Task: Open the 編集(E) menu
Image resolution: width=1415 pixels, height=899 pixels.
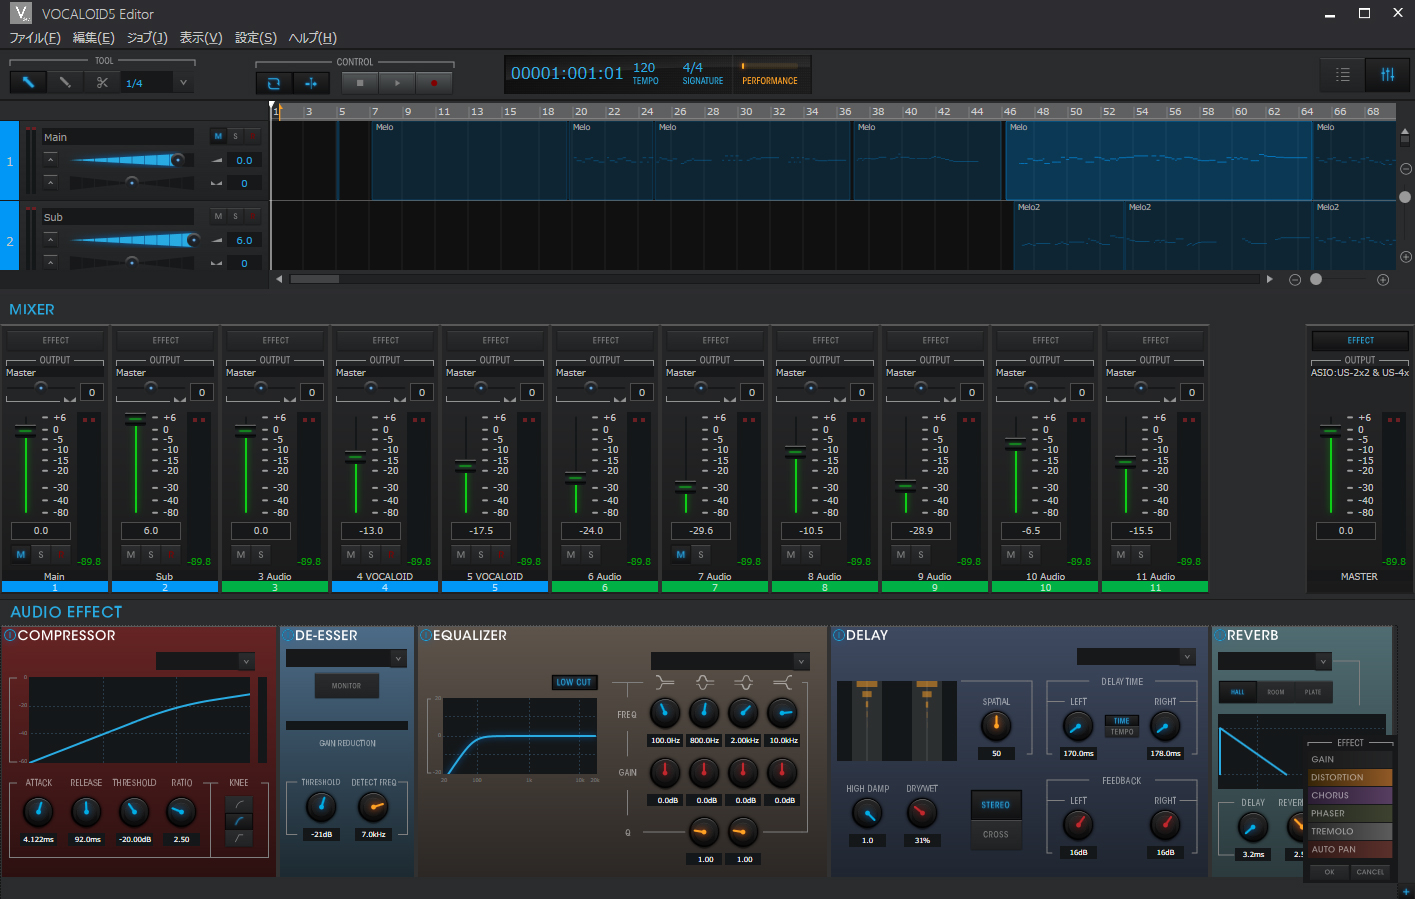Action: 94,38
